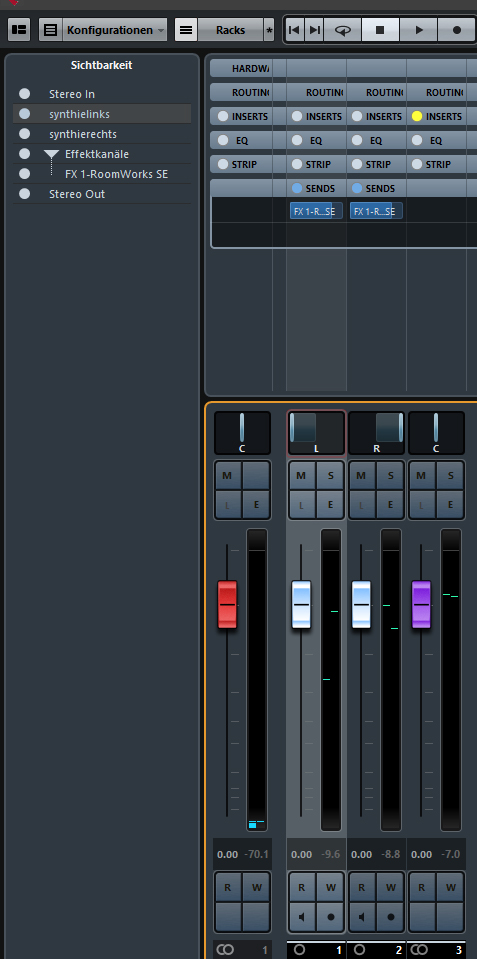The height and width of the screenshot is (959, 477).
Task: Open the Racks selection menu
Action: tap(230, 29)
